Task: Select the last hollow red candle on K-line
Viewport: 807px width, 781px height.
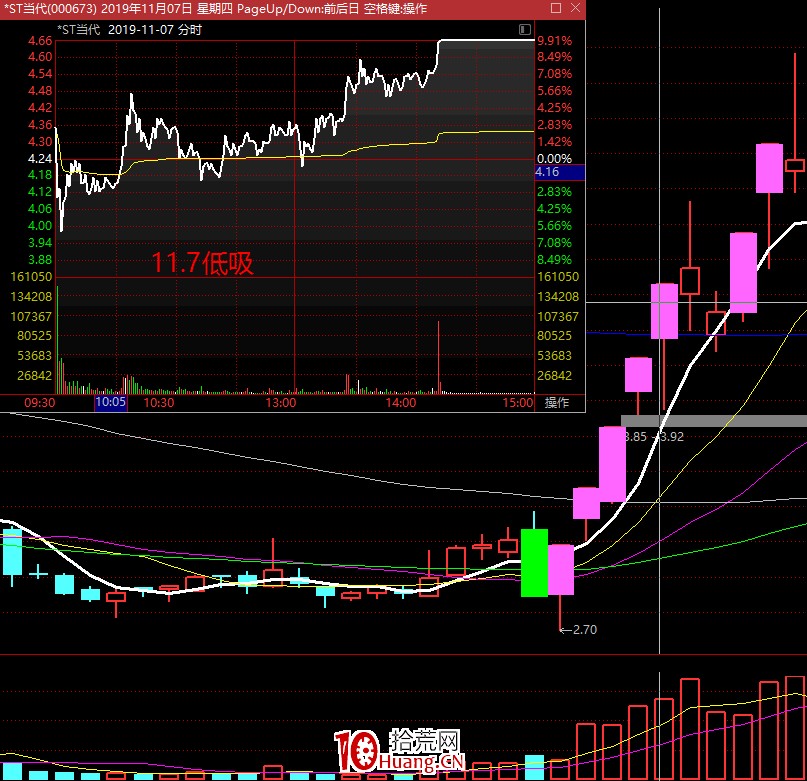Action: (x=795, y=166)
